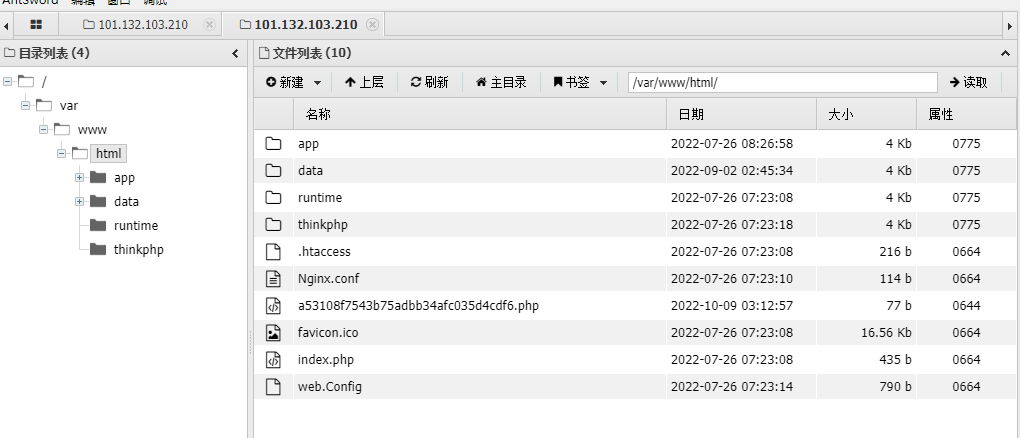Select the data file name
The width and height of the screenshot is (1020, 438).
(310, 171)
